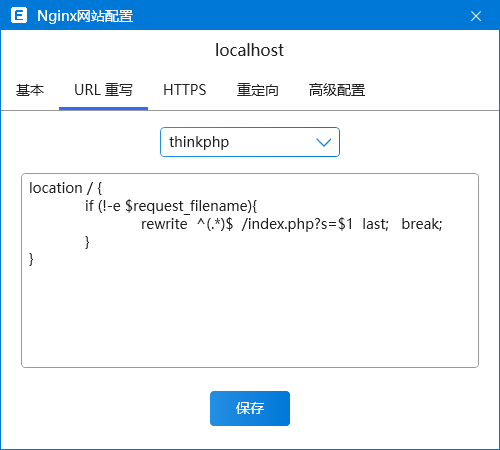The height and width of the screenshot is (450, 500).
Task: Place cursor on the 'location / {' line
Action: 66,188
